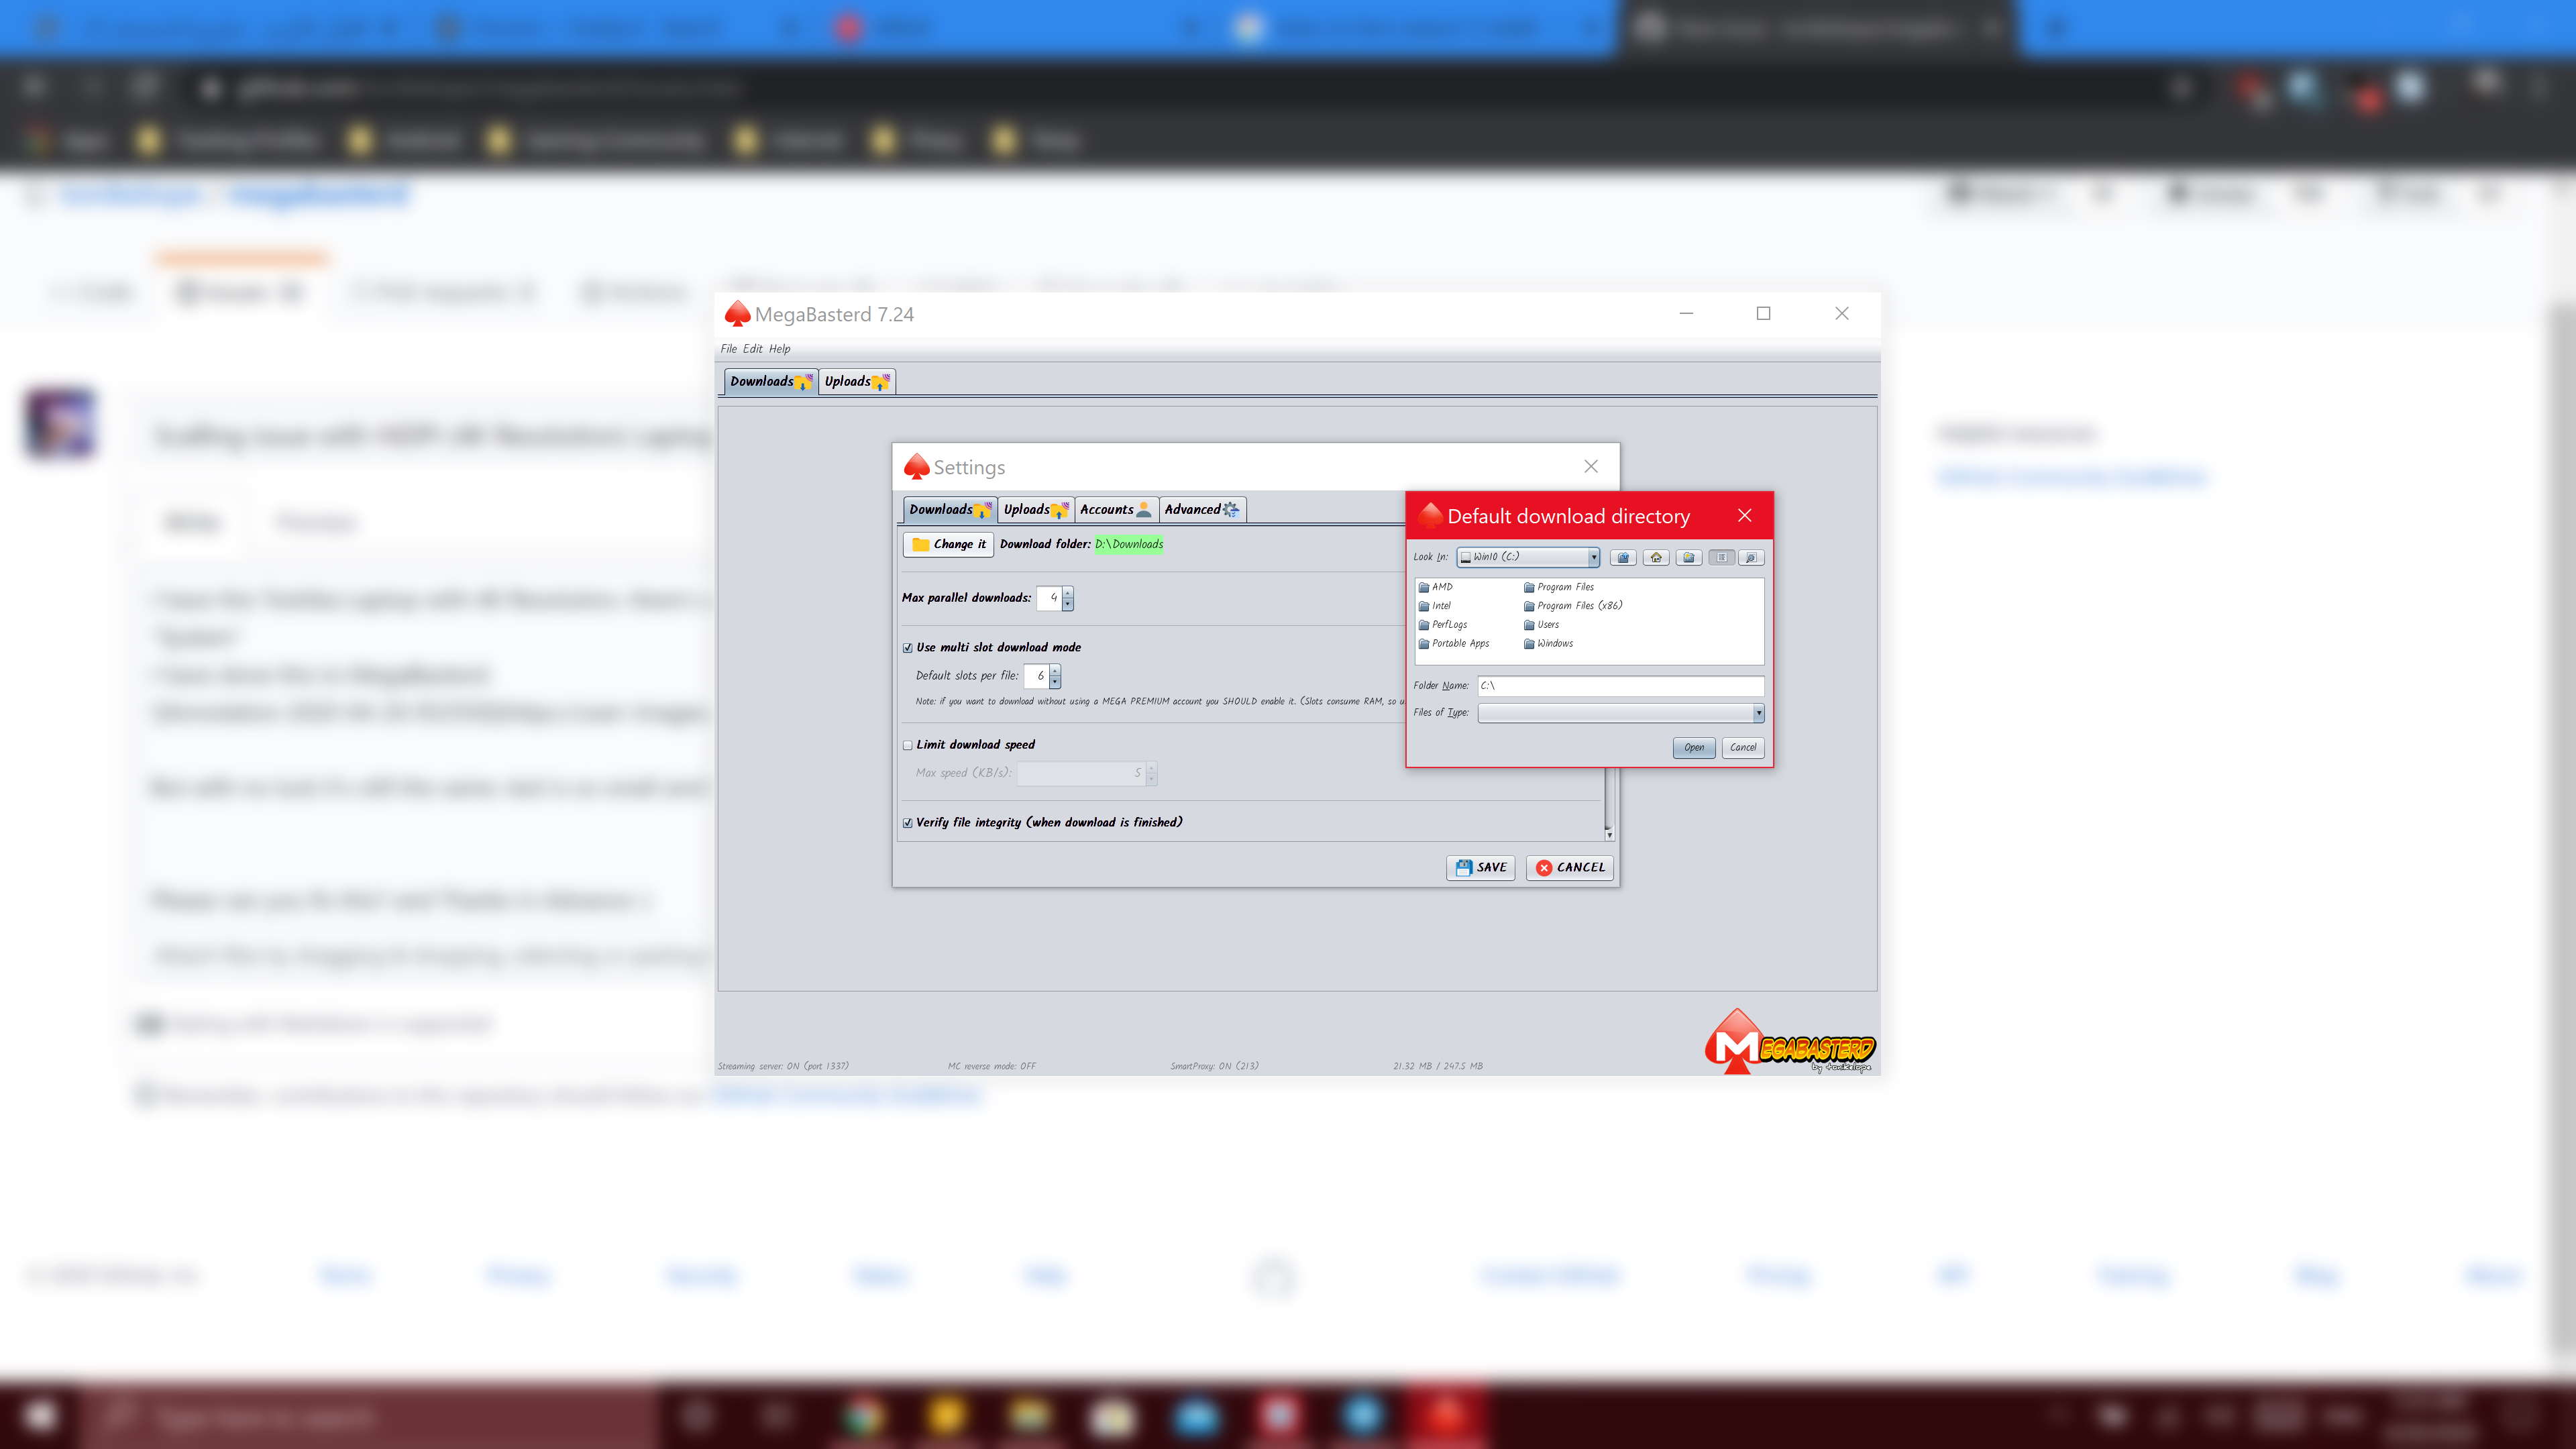
Task: Open the Look In drive dropdown
Action: 1593,557
